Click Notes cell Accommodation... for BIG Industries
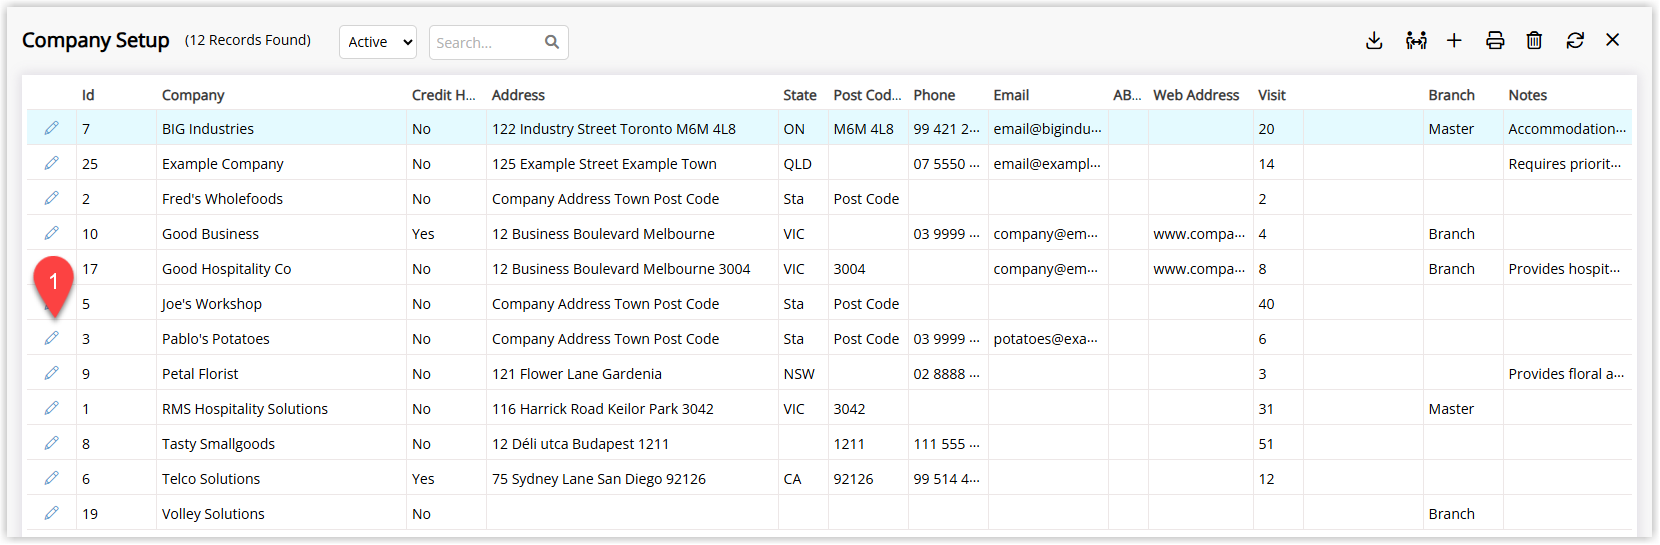Screen dimensions: 1660x545 (x=1567, y=129)
